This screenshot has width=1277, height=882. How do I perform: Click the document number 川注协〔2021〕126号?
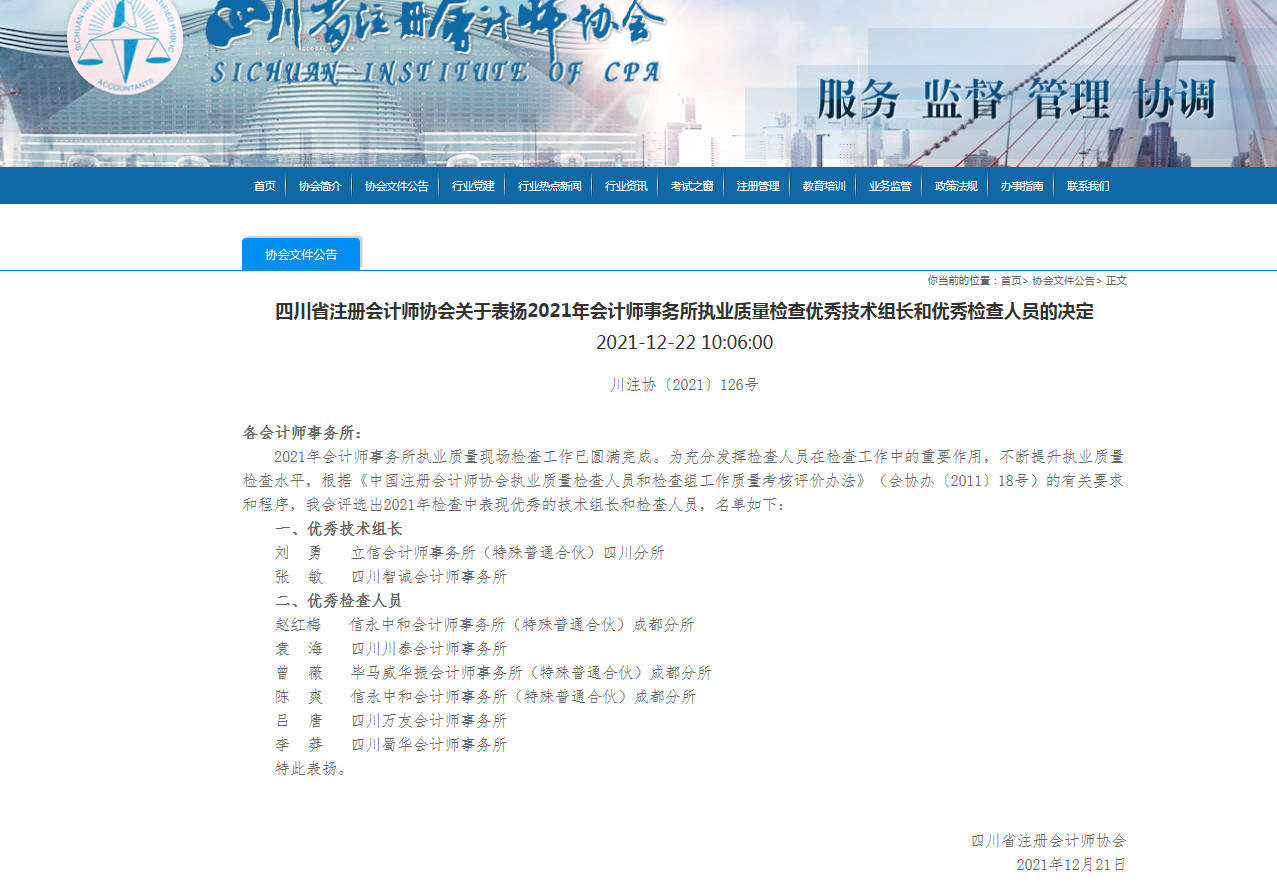tap(684, 385)
